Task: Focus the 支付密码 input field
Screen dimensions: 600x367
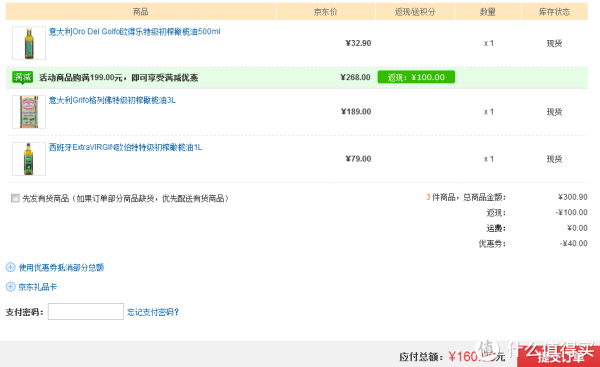Action: 86,312
